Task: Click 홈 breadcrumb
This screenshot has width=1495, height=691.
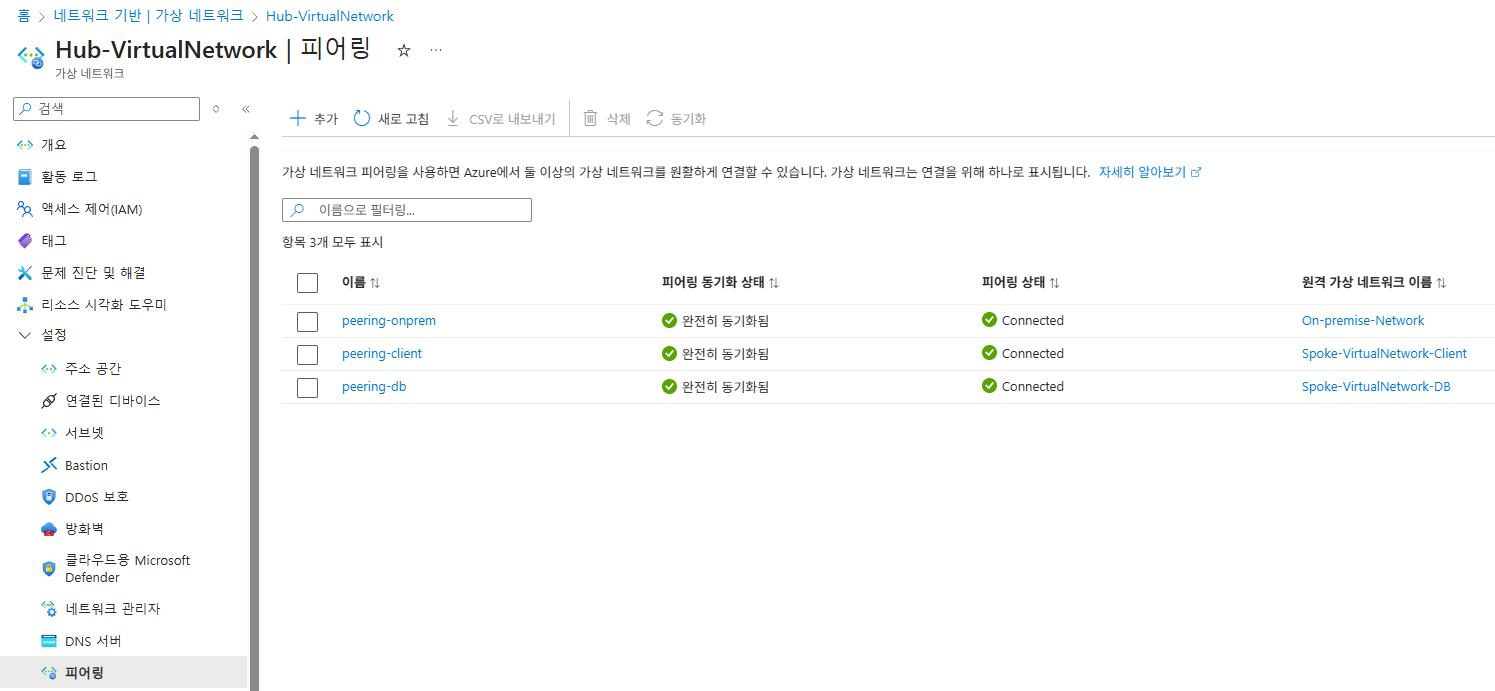Action: coord(24,16)
